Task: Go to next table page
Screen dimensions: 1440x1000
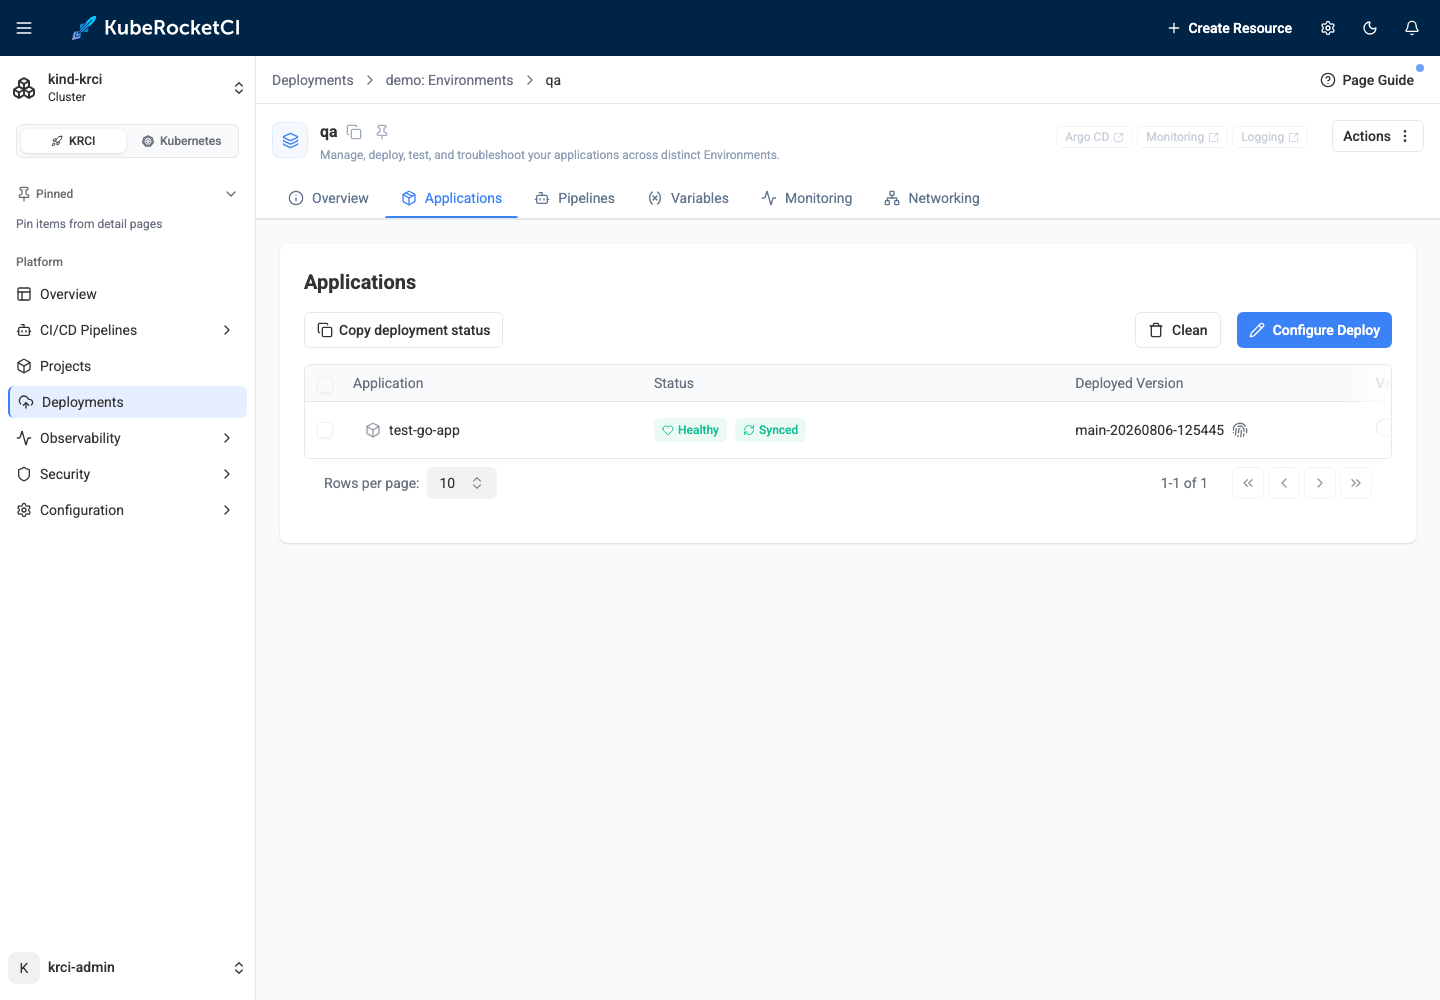Action: pyautogui.click(x=1320, y=483)
